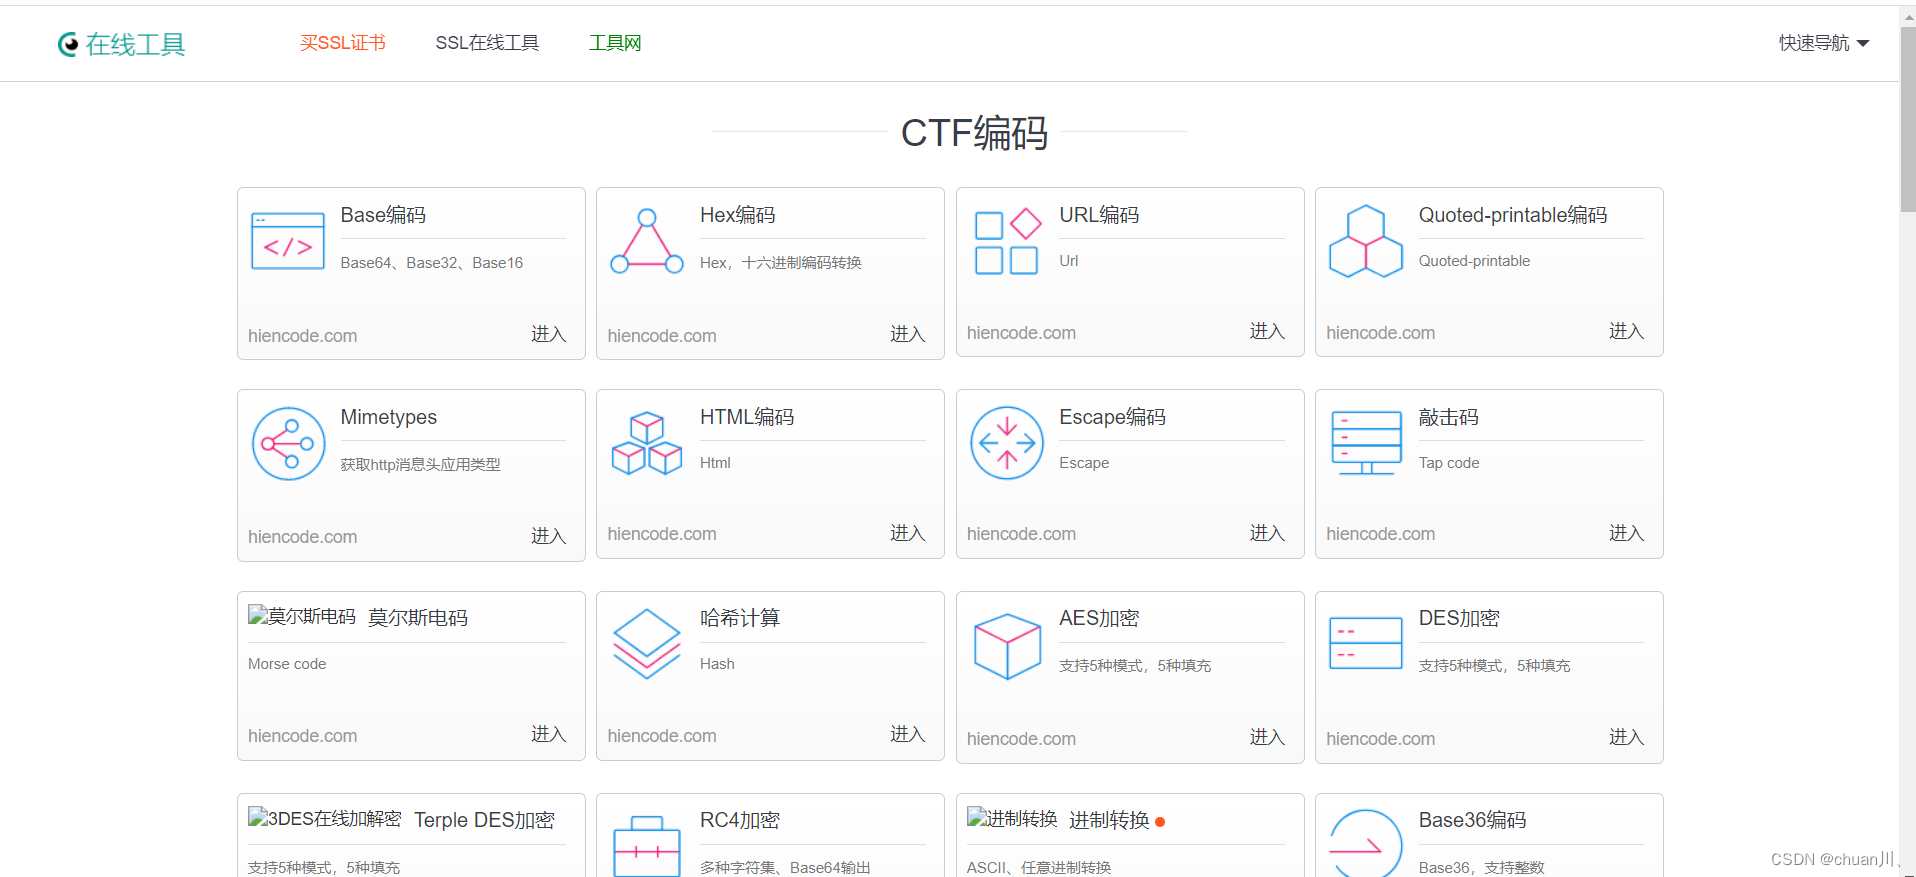The width and height of the screenshot is (1916, 877).
Task: Click 进入 on the Quoted-printable编码 card
Action: [x=1626, y=331]
